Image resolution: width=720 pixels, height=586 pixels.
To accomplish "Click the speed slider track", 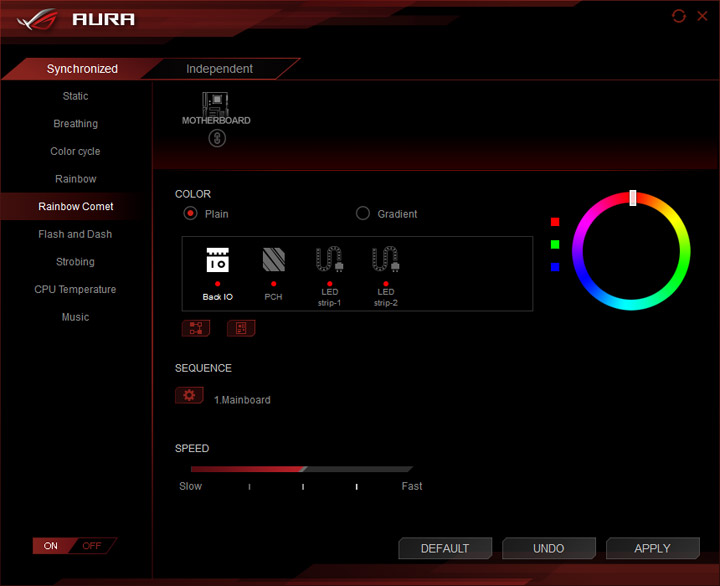I will tap(302, 469).
